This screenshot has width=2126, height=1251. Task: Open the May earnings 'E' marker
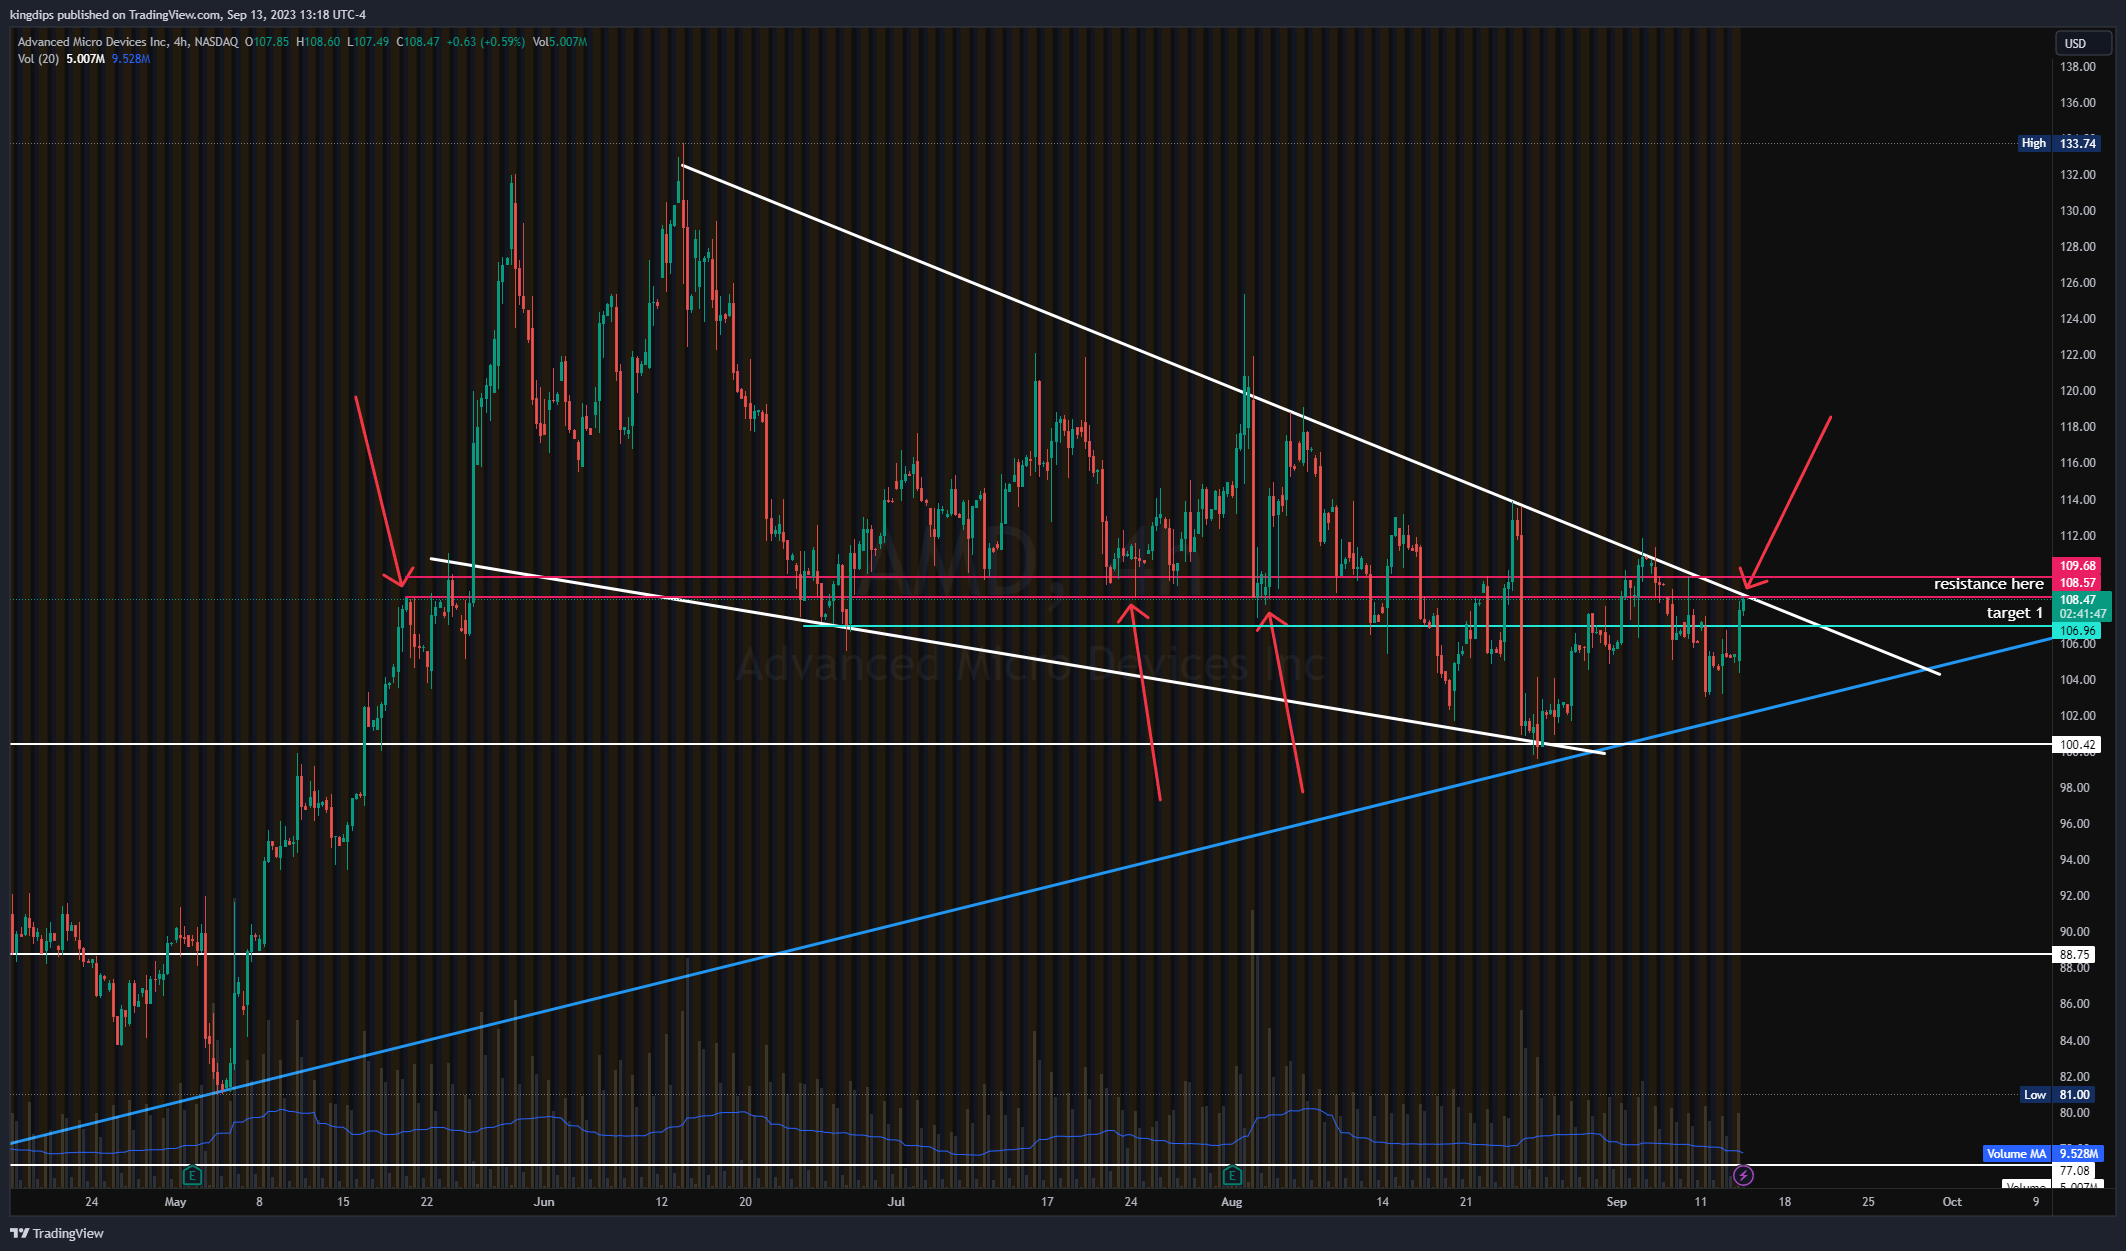(x=193, y=1175)
